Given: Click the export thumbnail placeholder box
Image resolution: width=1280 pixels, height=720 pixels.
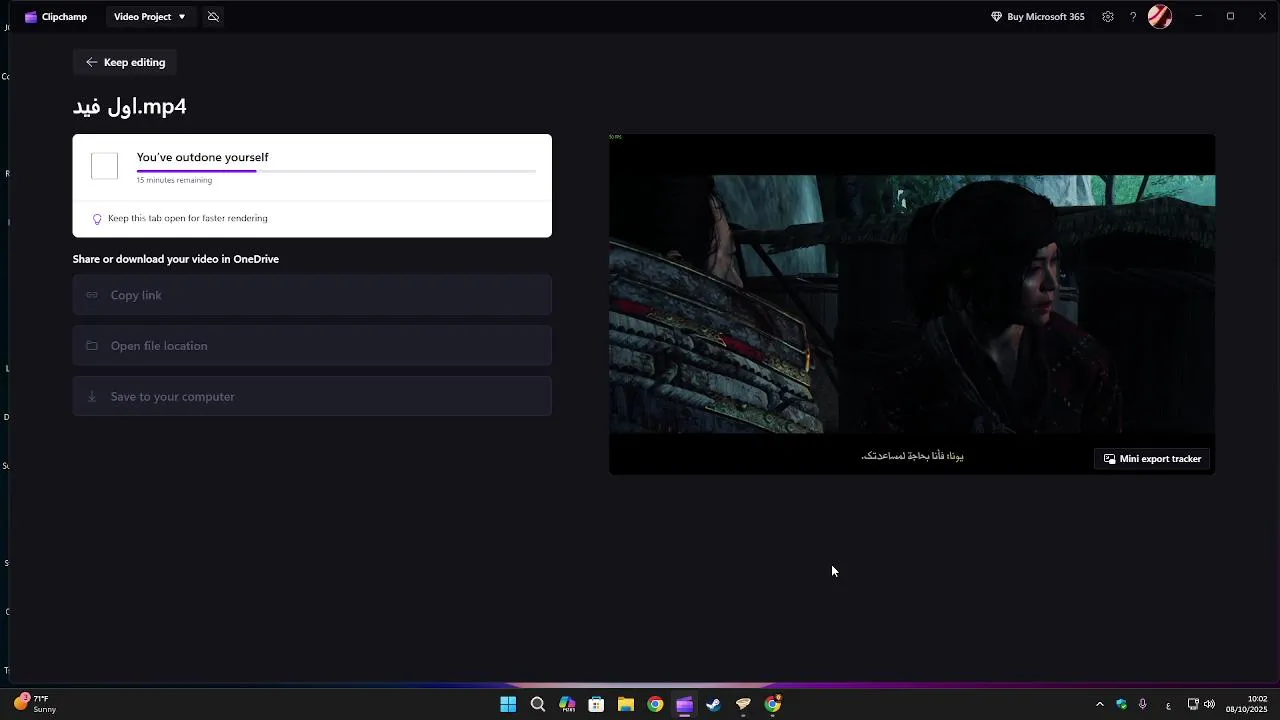Looking at the screenshot, I should pyautogui.click(x=105, y=166).
